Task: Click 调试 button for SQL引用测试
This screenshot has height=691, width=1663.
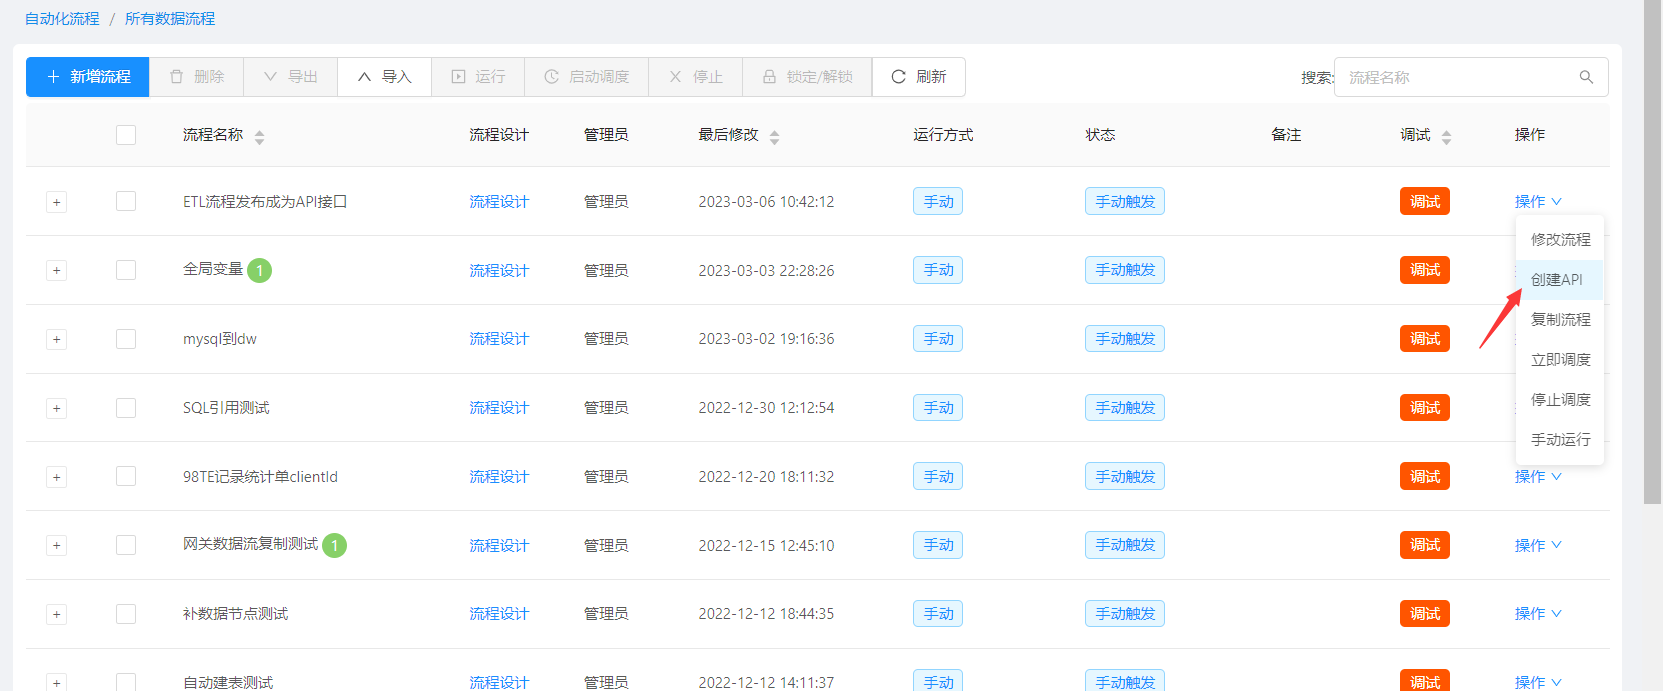Action: click(x=1425, y=408)
